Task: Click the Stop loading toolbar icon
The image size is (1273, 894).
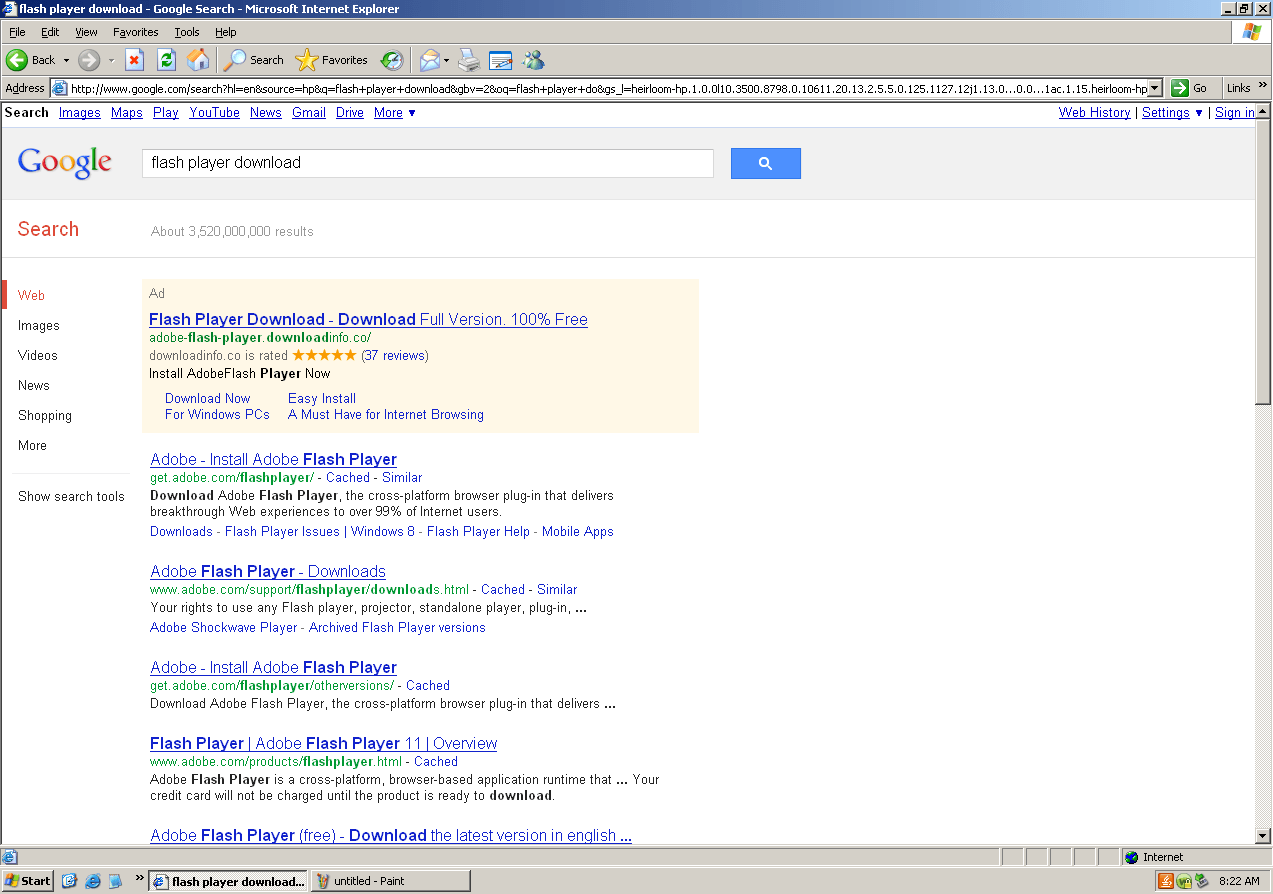Action: [134, 60]
